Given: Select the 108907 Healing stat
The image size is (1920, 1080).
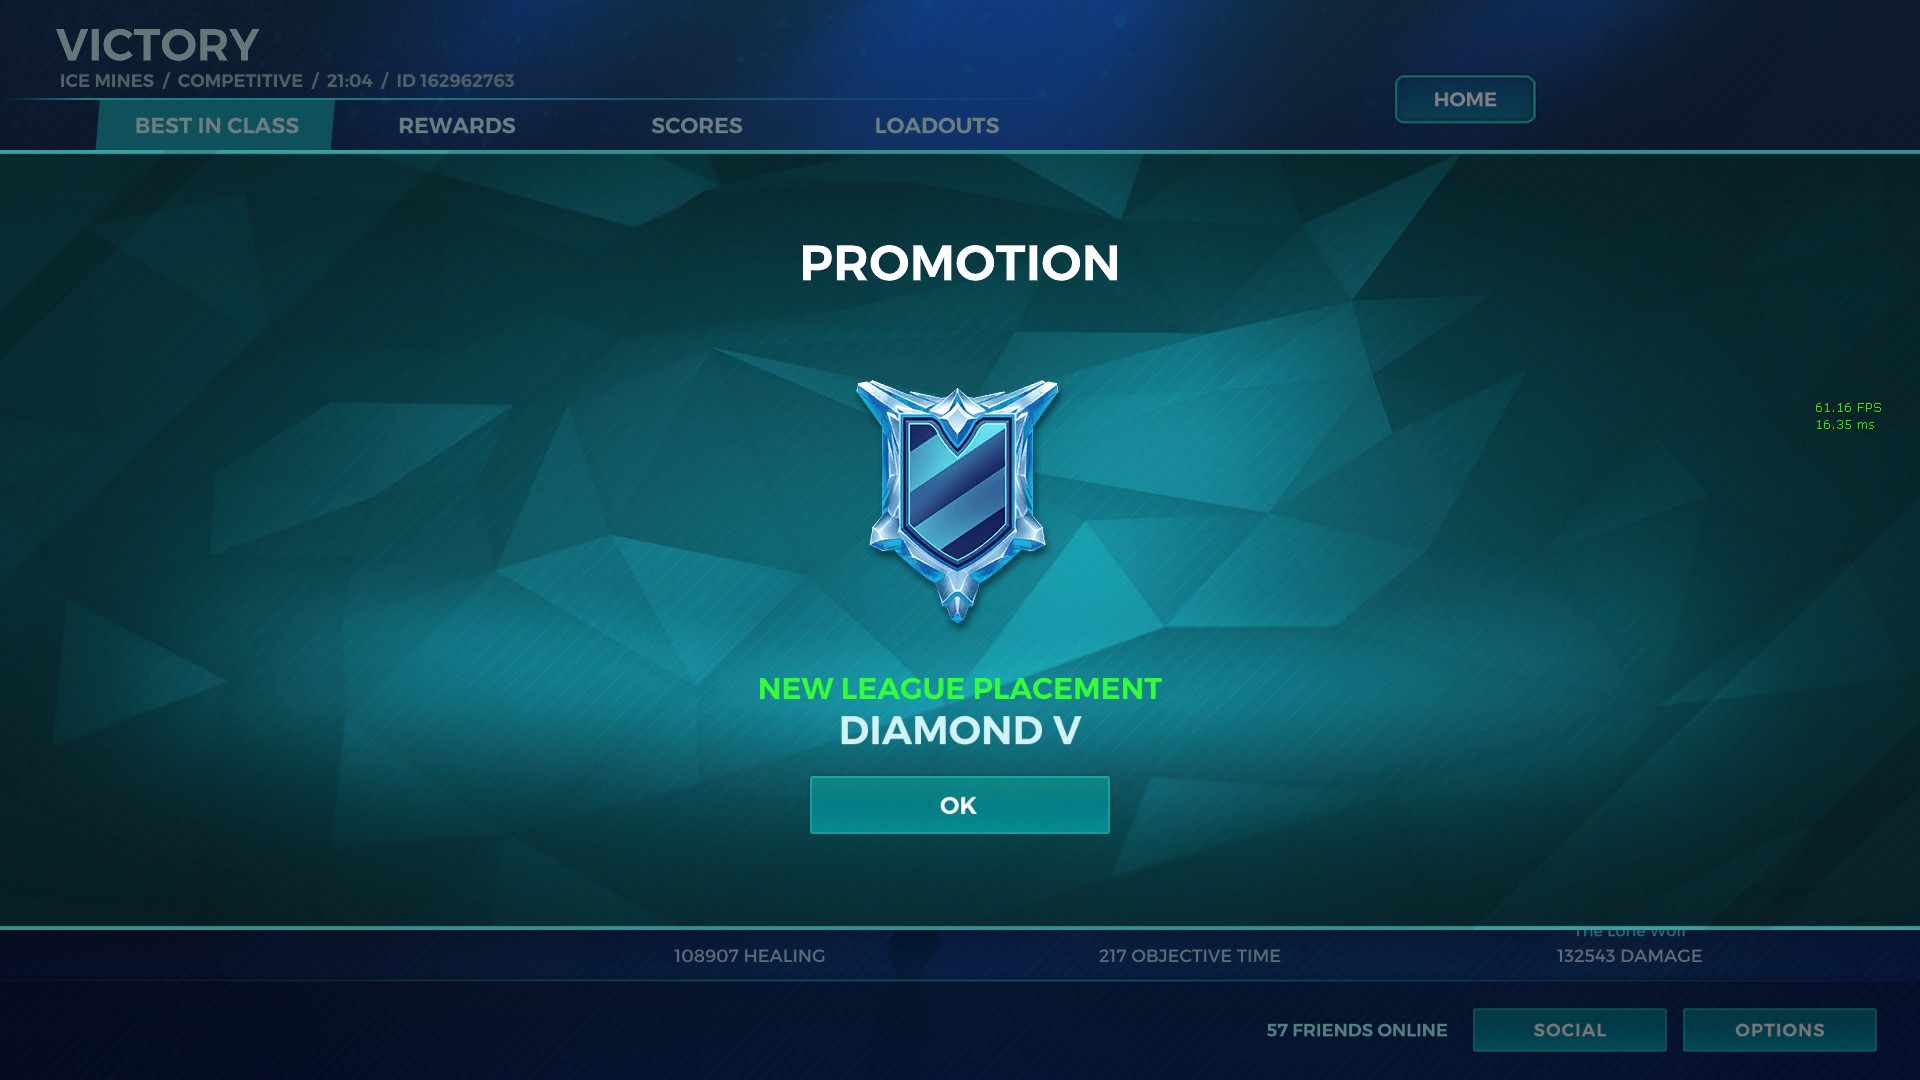Looking at the screenshot, I should pos(749,956).
